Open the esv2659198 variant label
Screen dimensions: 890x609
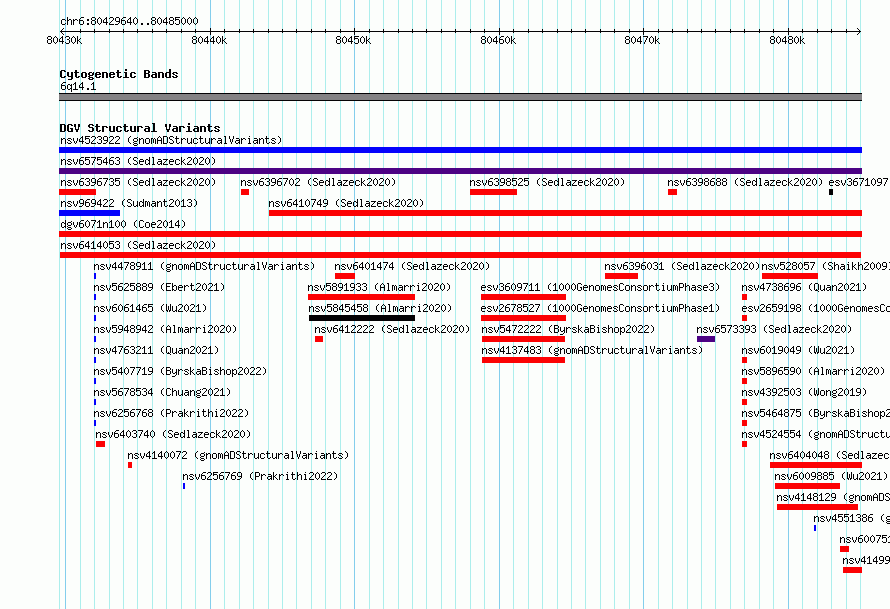[816, 308]
